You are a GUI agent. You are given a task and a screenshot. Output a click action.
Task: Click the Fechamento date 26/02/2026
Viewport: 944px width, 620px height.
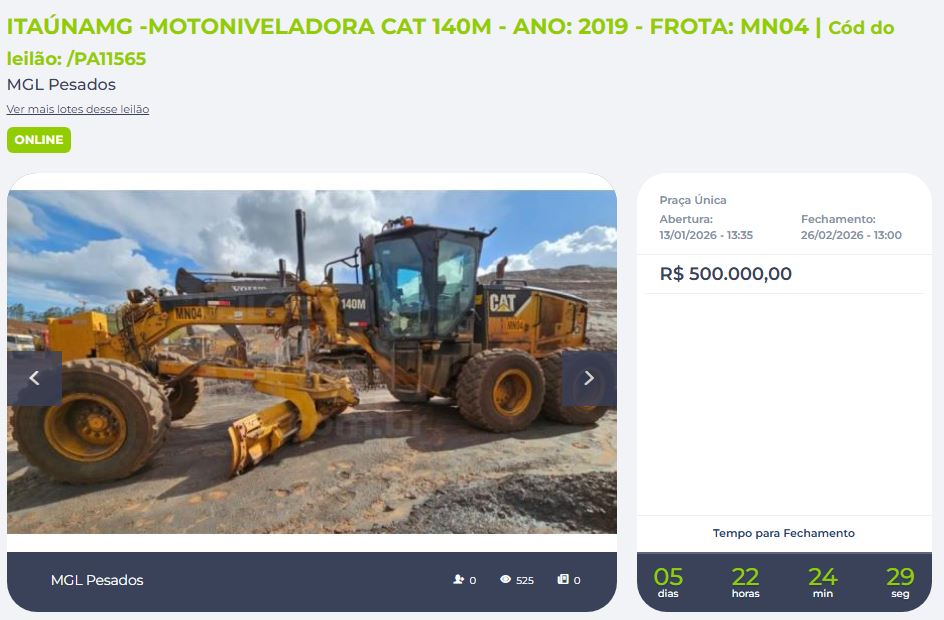point(851,235)
